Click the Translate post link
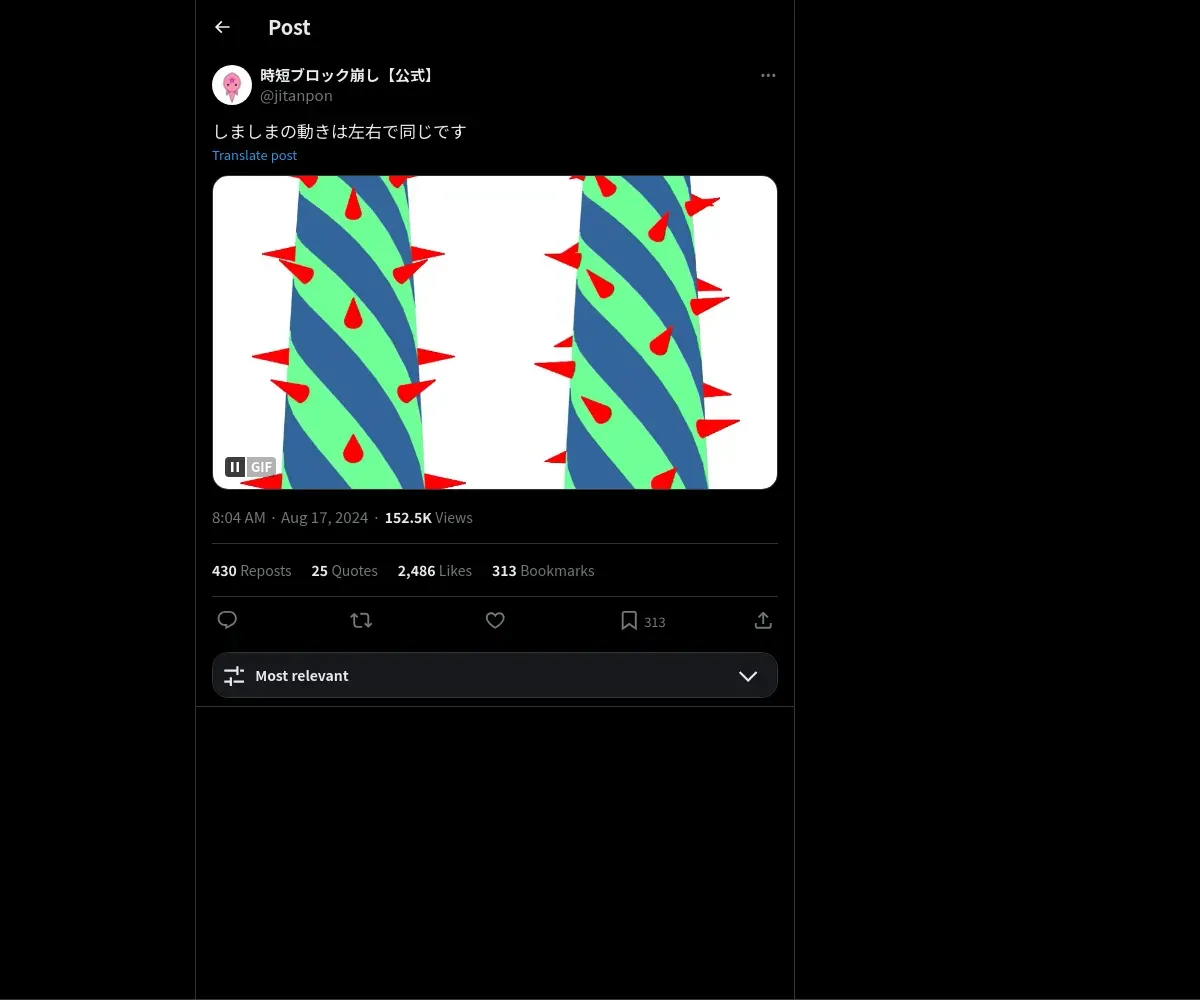This screenshot has height=1000, width=1200. (x=254, y=155)
